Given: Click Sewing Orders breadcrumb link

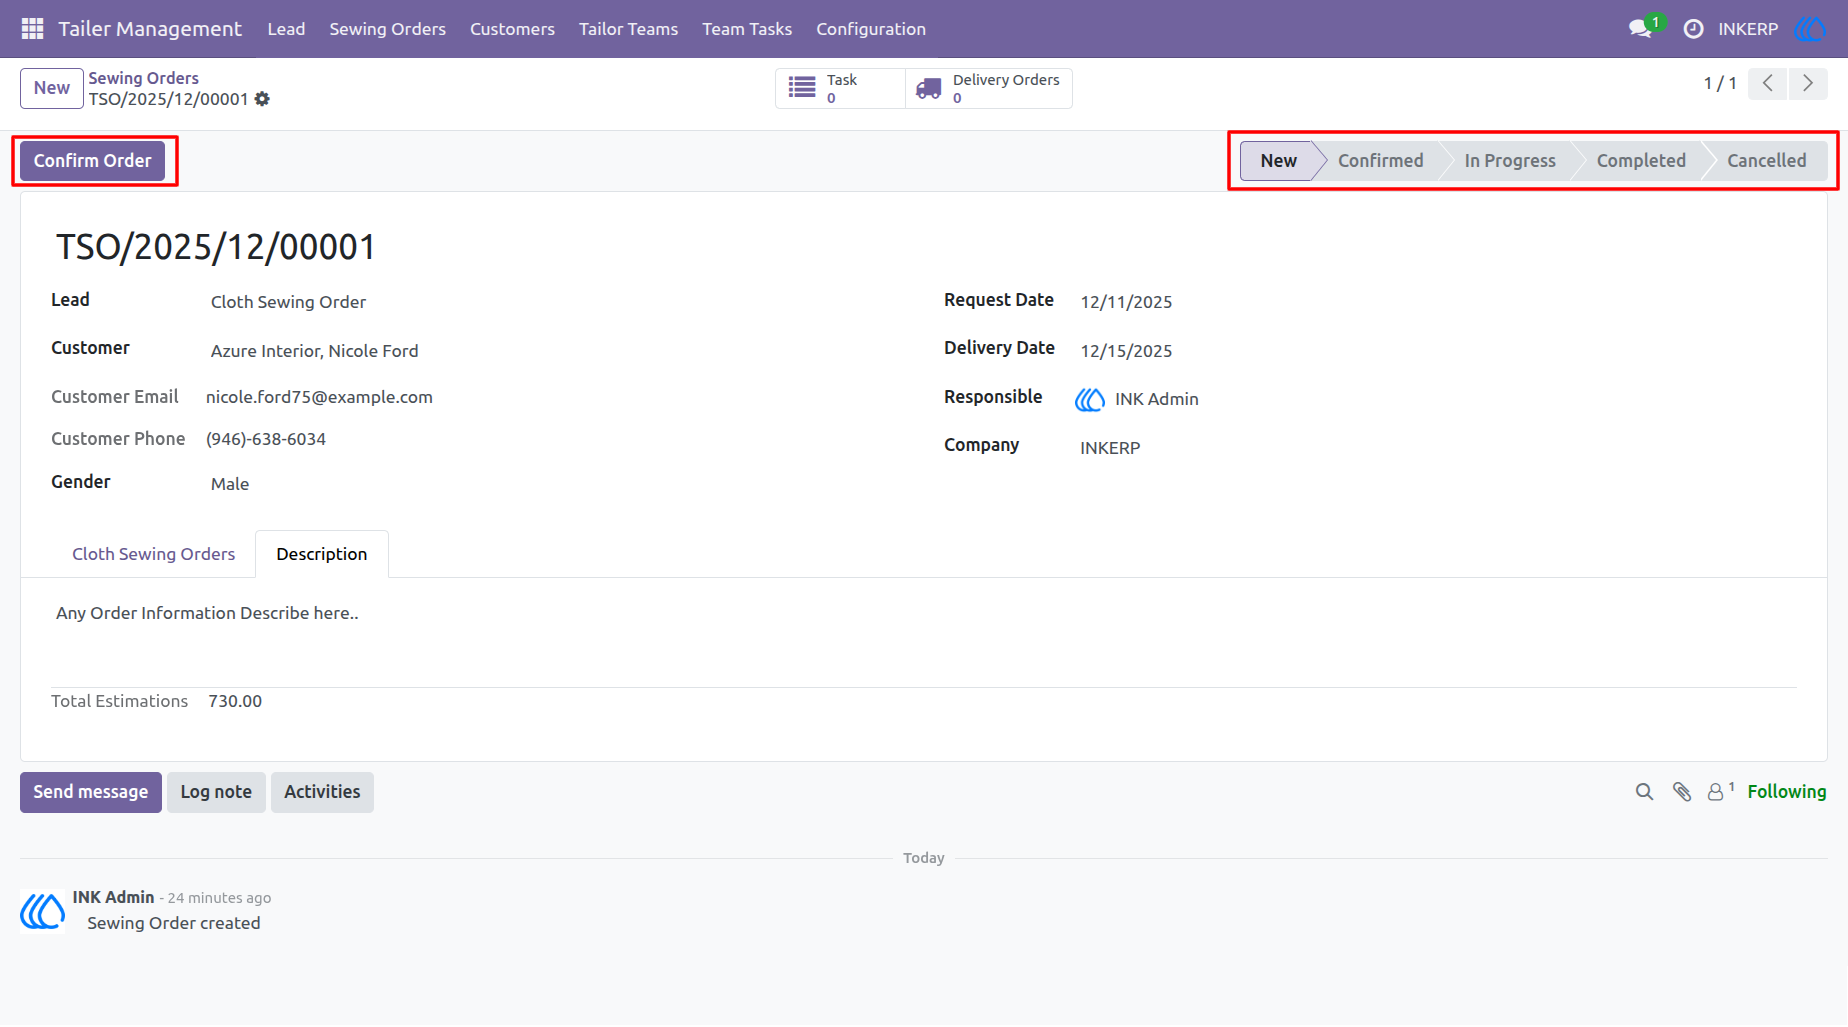Looking at the screenshot, I should pyautogui.click(x=144, y=78).
